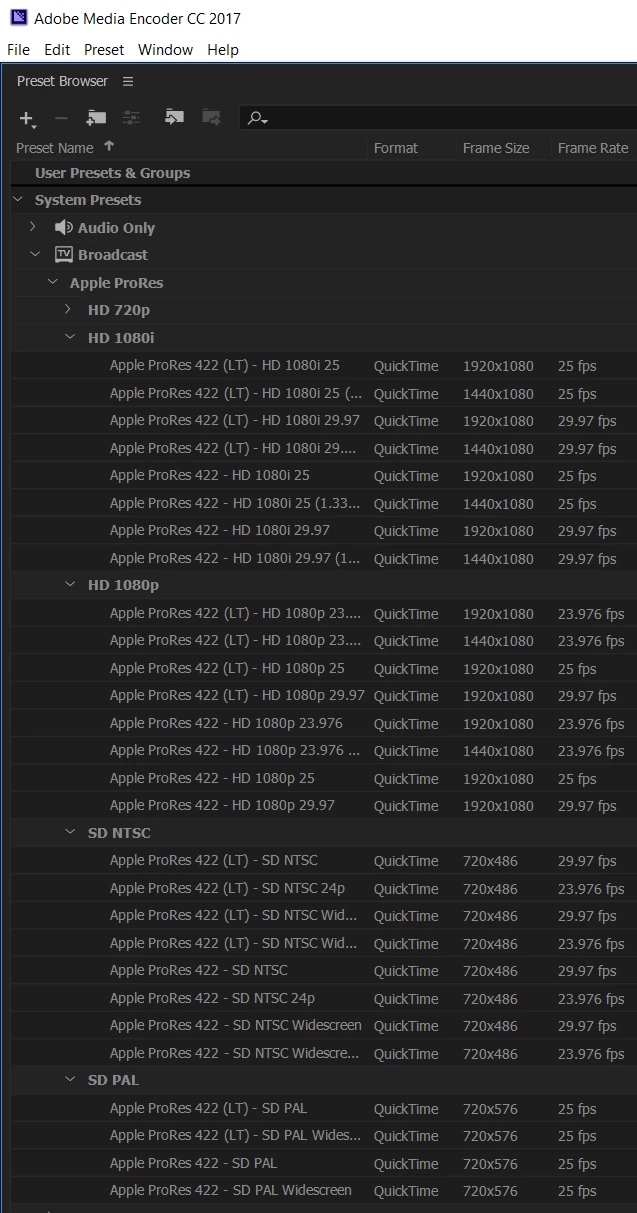Click the Adobe Media Encoder app icon
637x1213 pixels.
click(18, 18)
